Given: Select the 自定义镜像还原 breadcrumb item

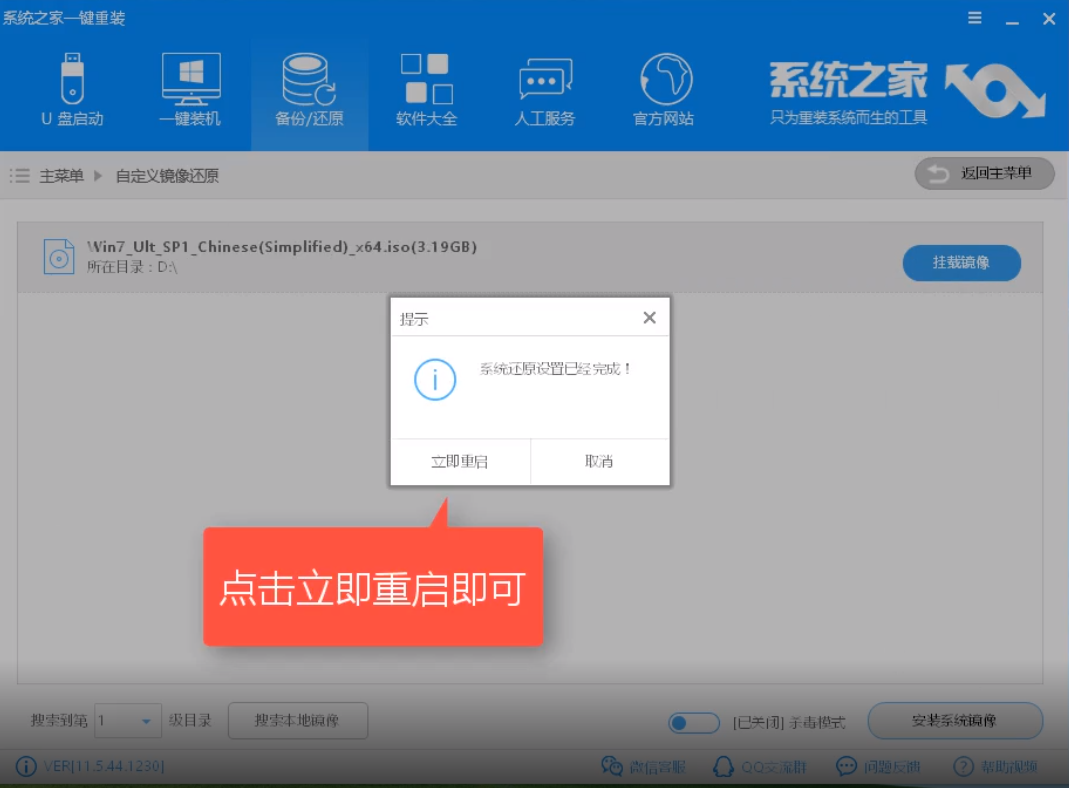Looking at the screenshot, I should coord(166,175).
